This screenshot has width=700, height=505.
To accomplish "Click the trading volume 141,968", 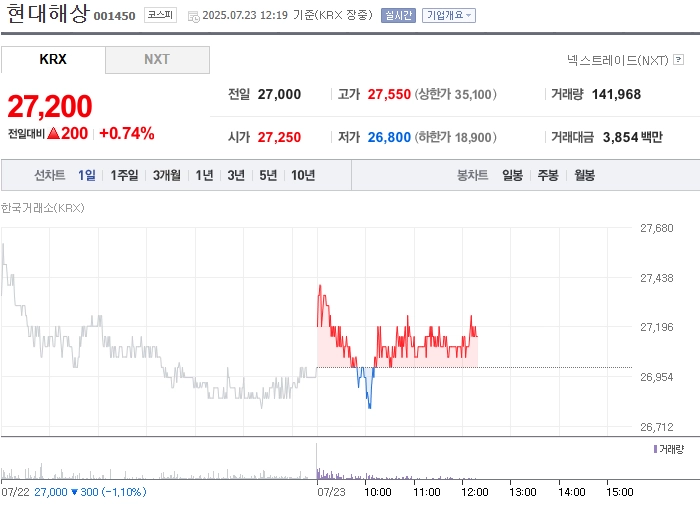I will click(616, 94).
